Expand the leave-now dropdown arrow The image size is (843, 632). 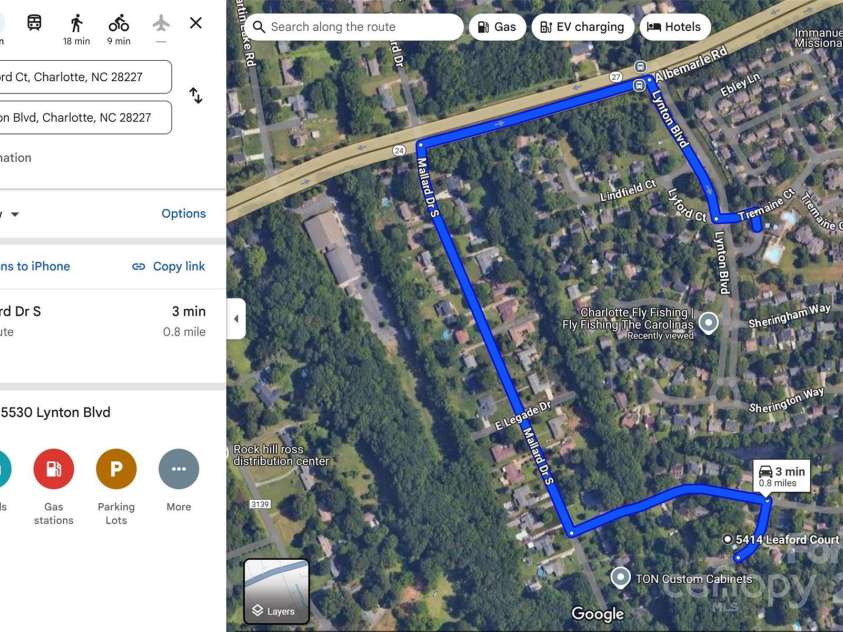coord(15,214)
